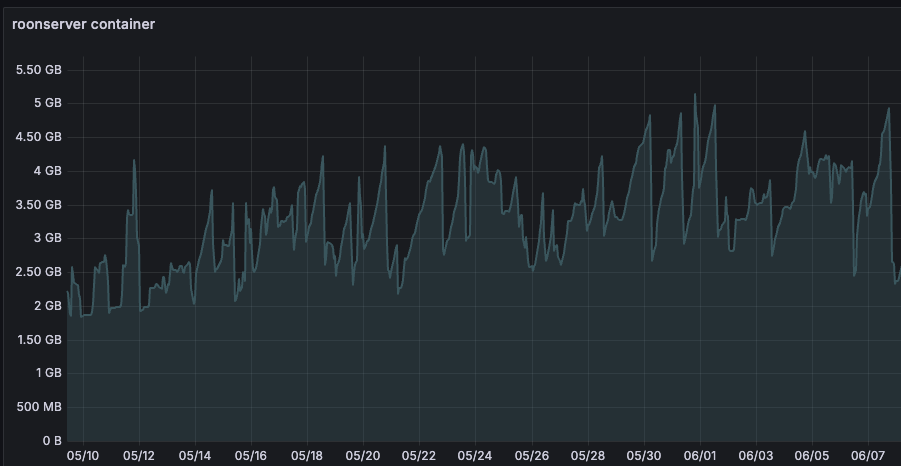Image resolution: width=901 pixels, height=466 pixels.
Task: Click the 05/26 date on the time axis
Action: coord(532,456)
